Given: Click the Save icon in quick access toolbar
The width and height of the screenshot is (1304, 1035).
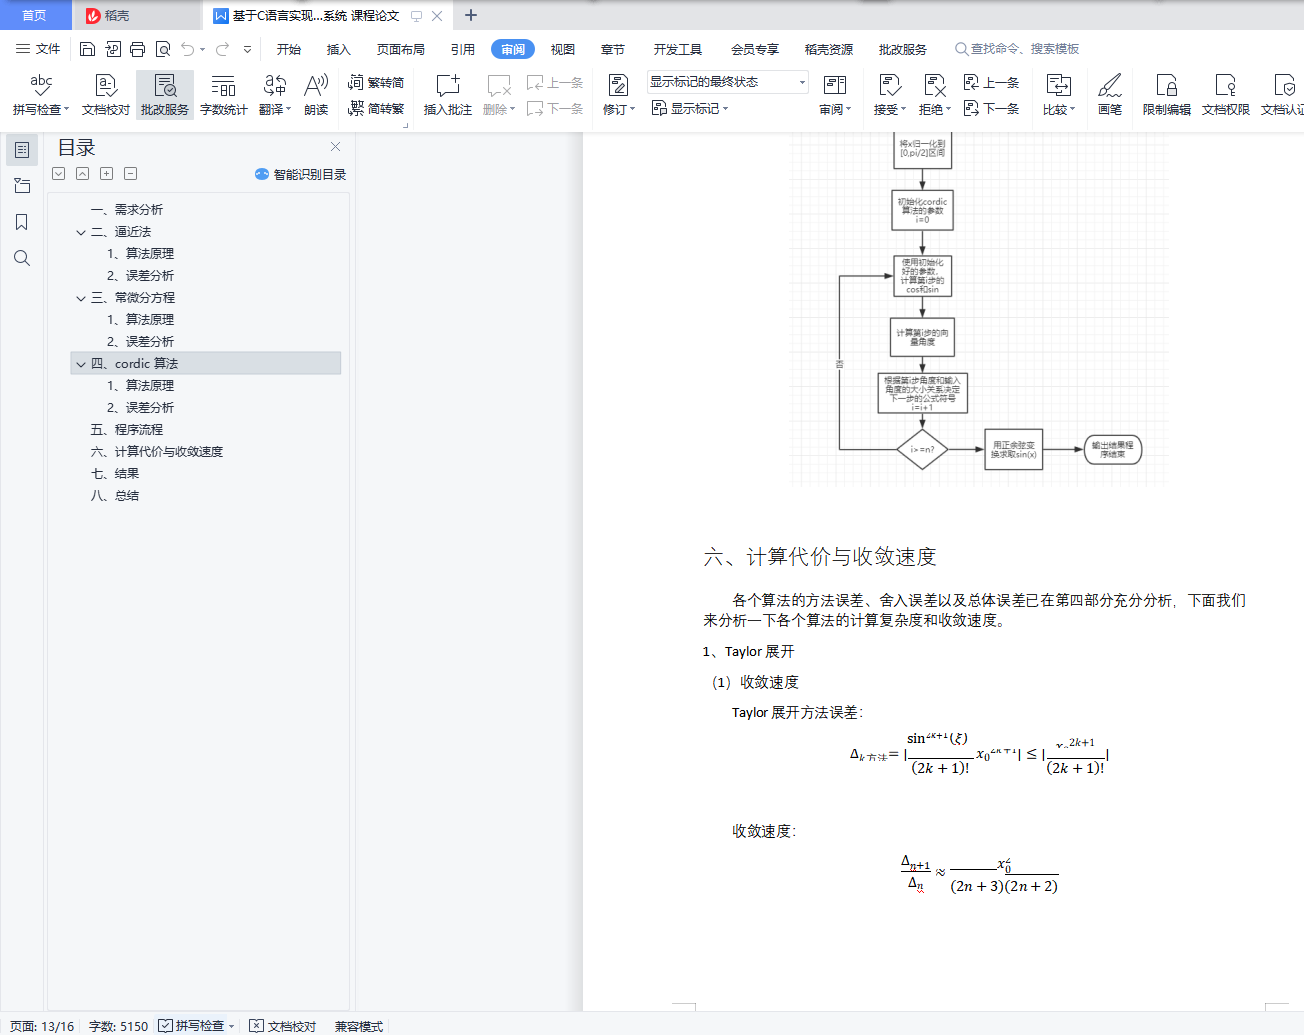Looking at the screenshot, I should [87, 49].
